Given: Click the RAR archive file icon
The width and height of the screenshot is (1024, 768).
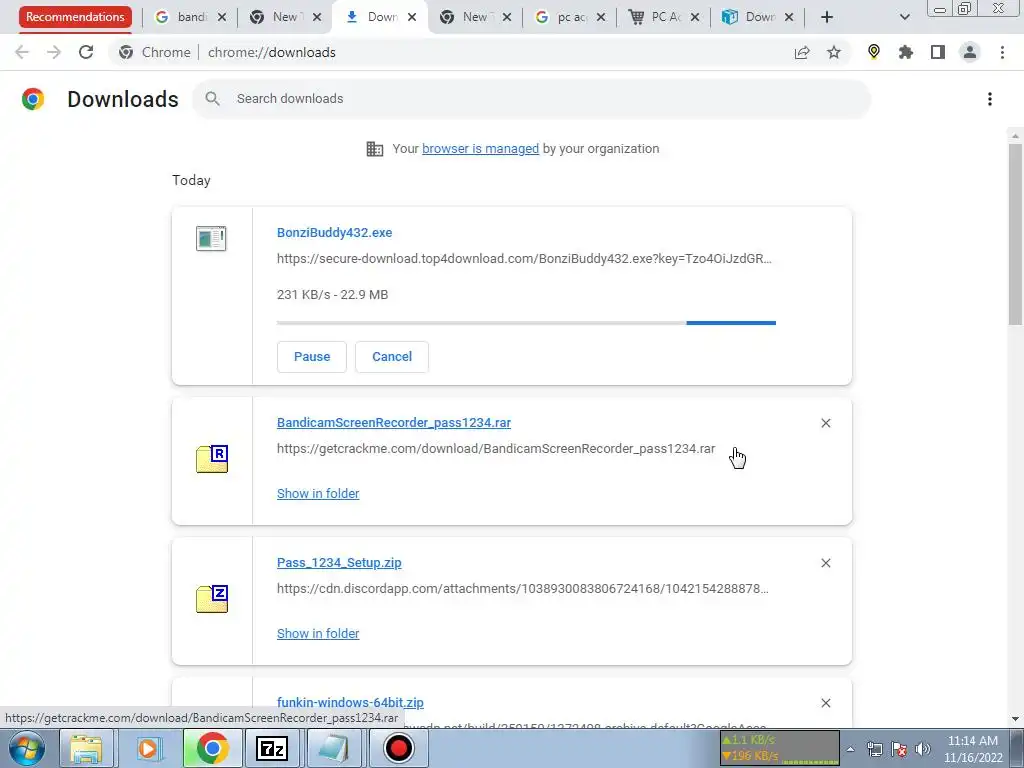Looking at the screenshot, I should 212,458.
